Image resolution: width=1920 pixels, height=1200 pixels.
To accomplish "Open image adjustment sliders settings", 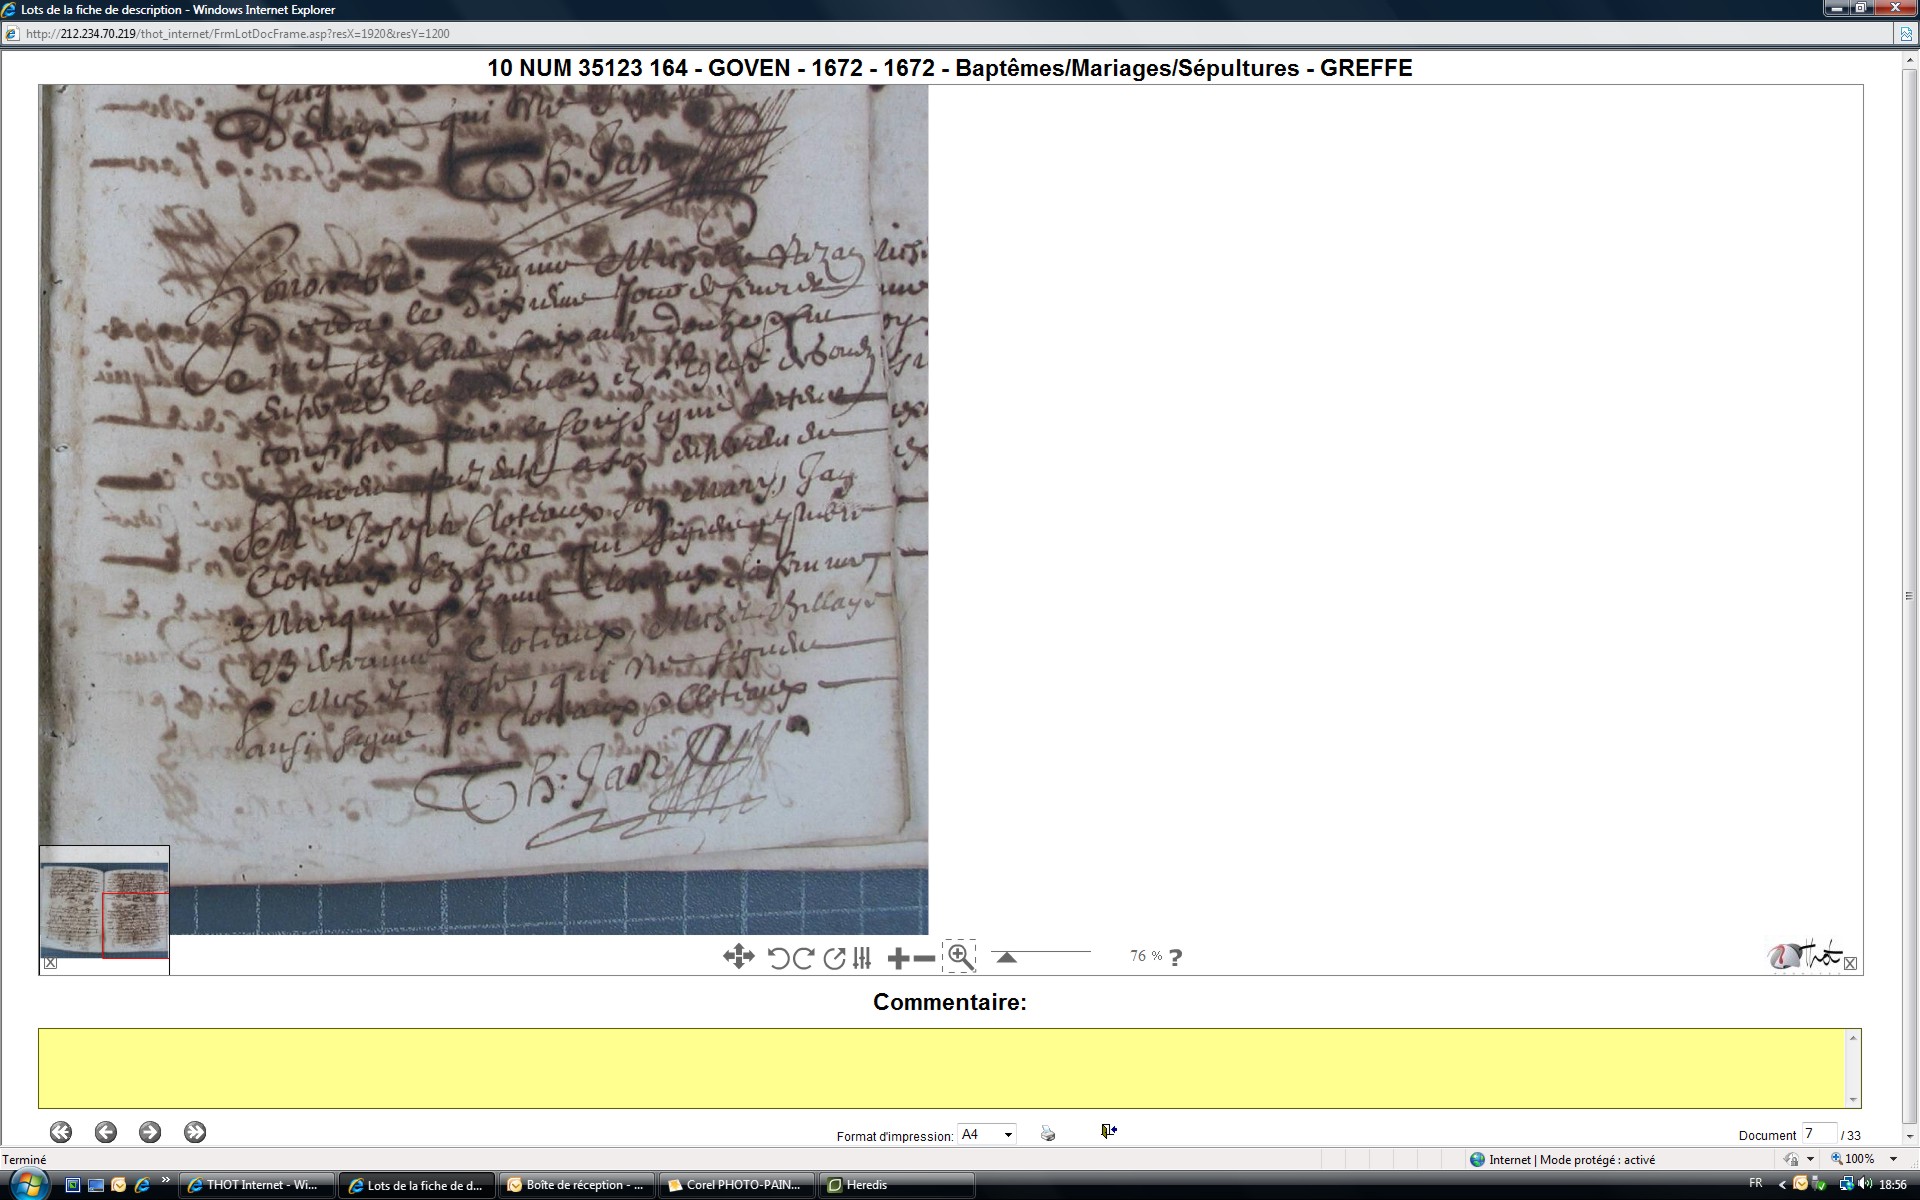I will [x=862, y=958].
